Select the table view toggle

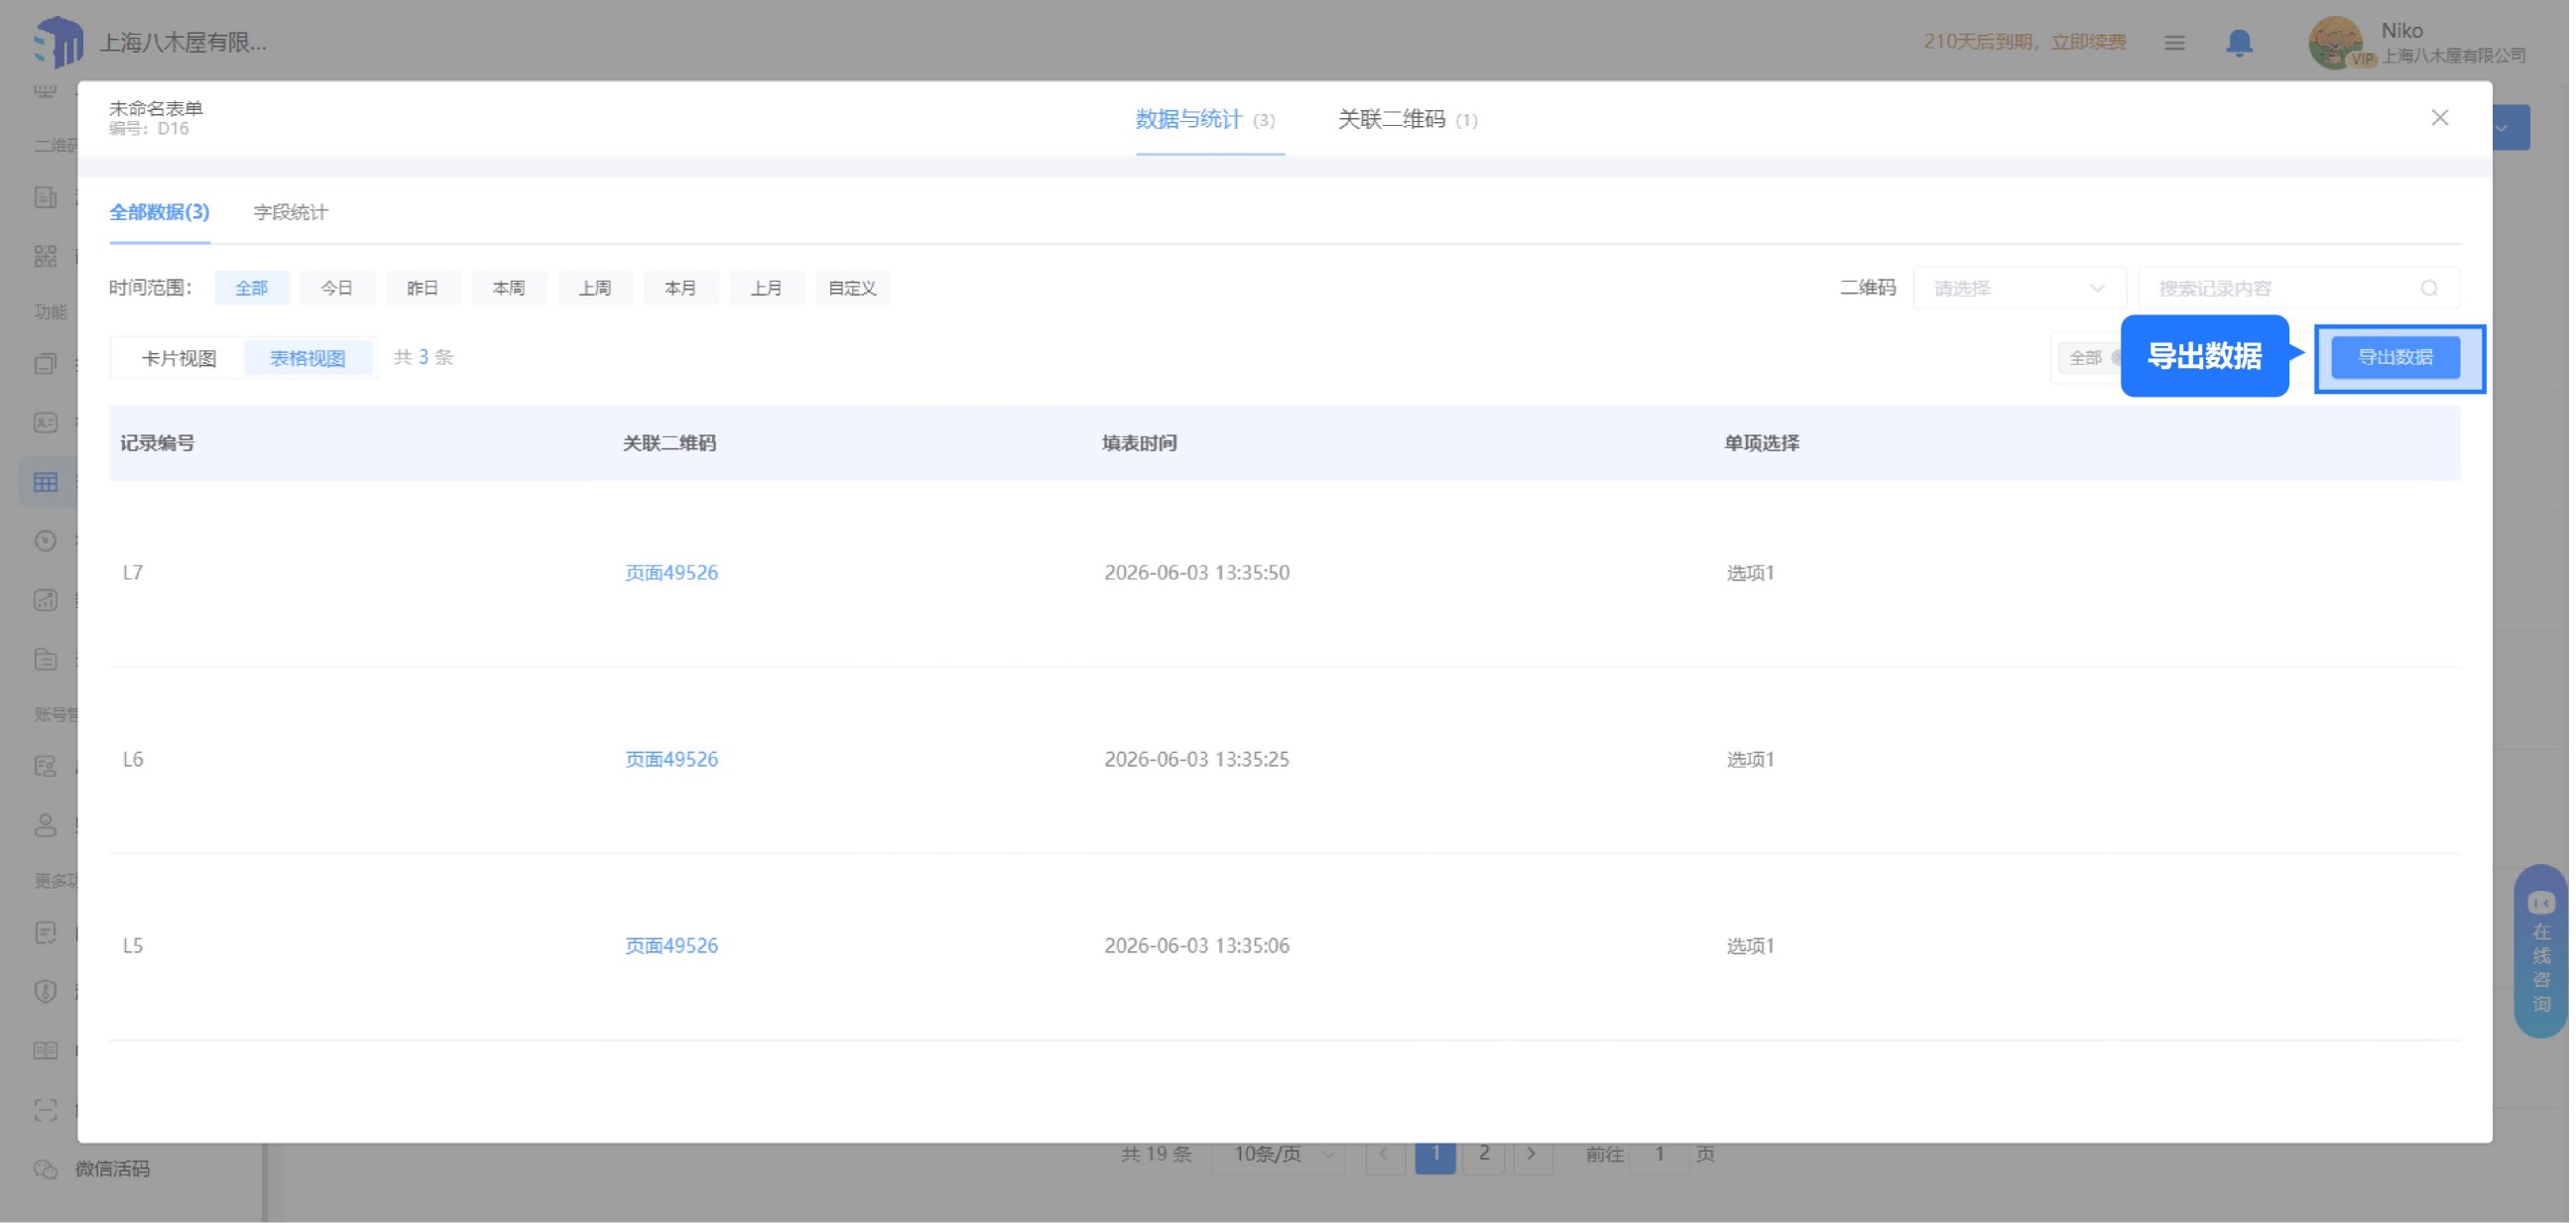(x=308, y=359)
